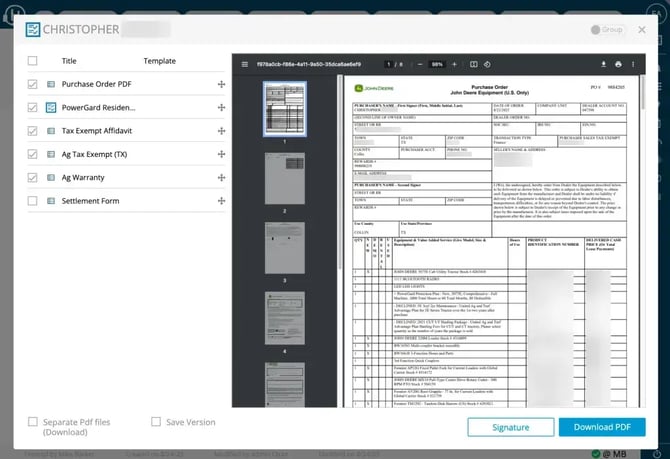Open the PDF viewer sidebar menu
Image resolution: width=670 pixels, height=459 pixels.
point(244,64)
